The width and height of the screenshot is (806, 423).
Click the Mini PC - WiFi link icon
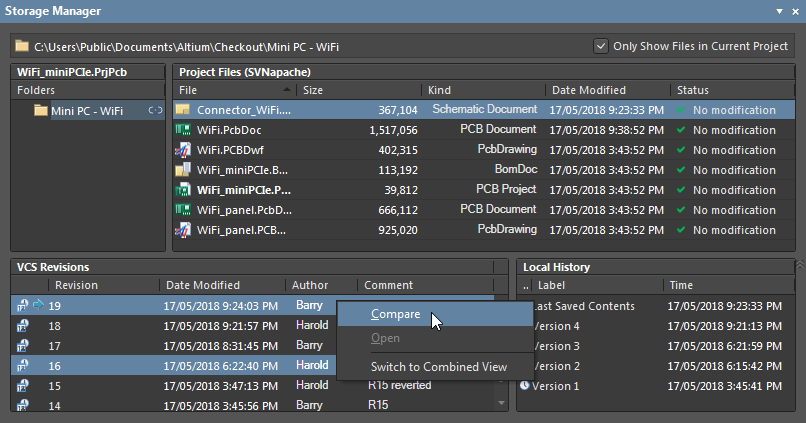[x=155, y=110]
